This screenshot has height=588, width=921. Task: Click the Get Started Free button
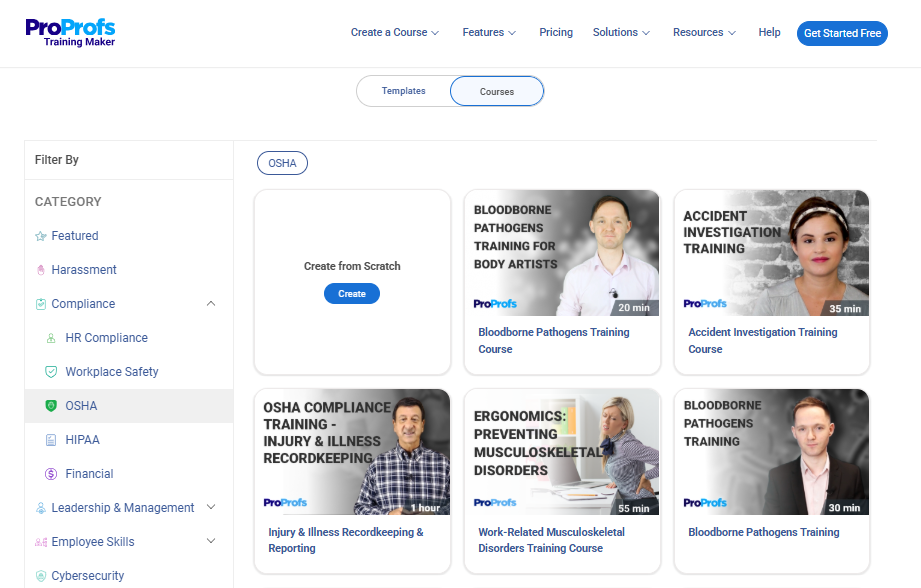(842, 33)
